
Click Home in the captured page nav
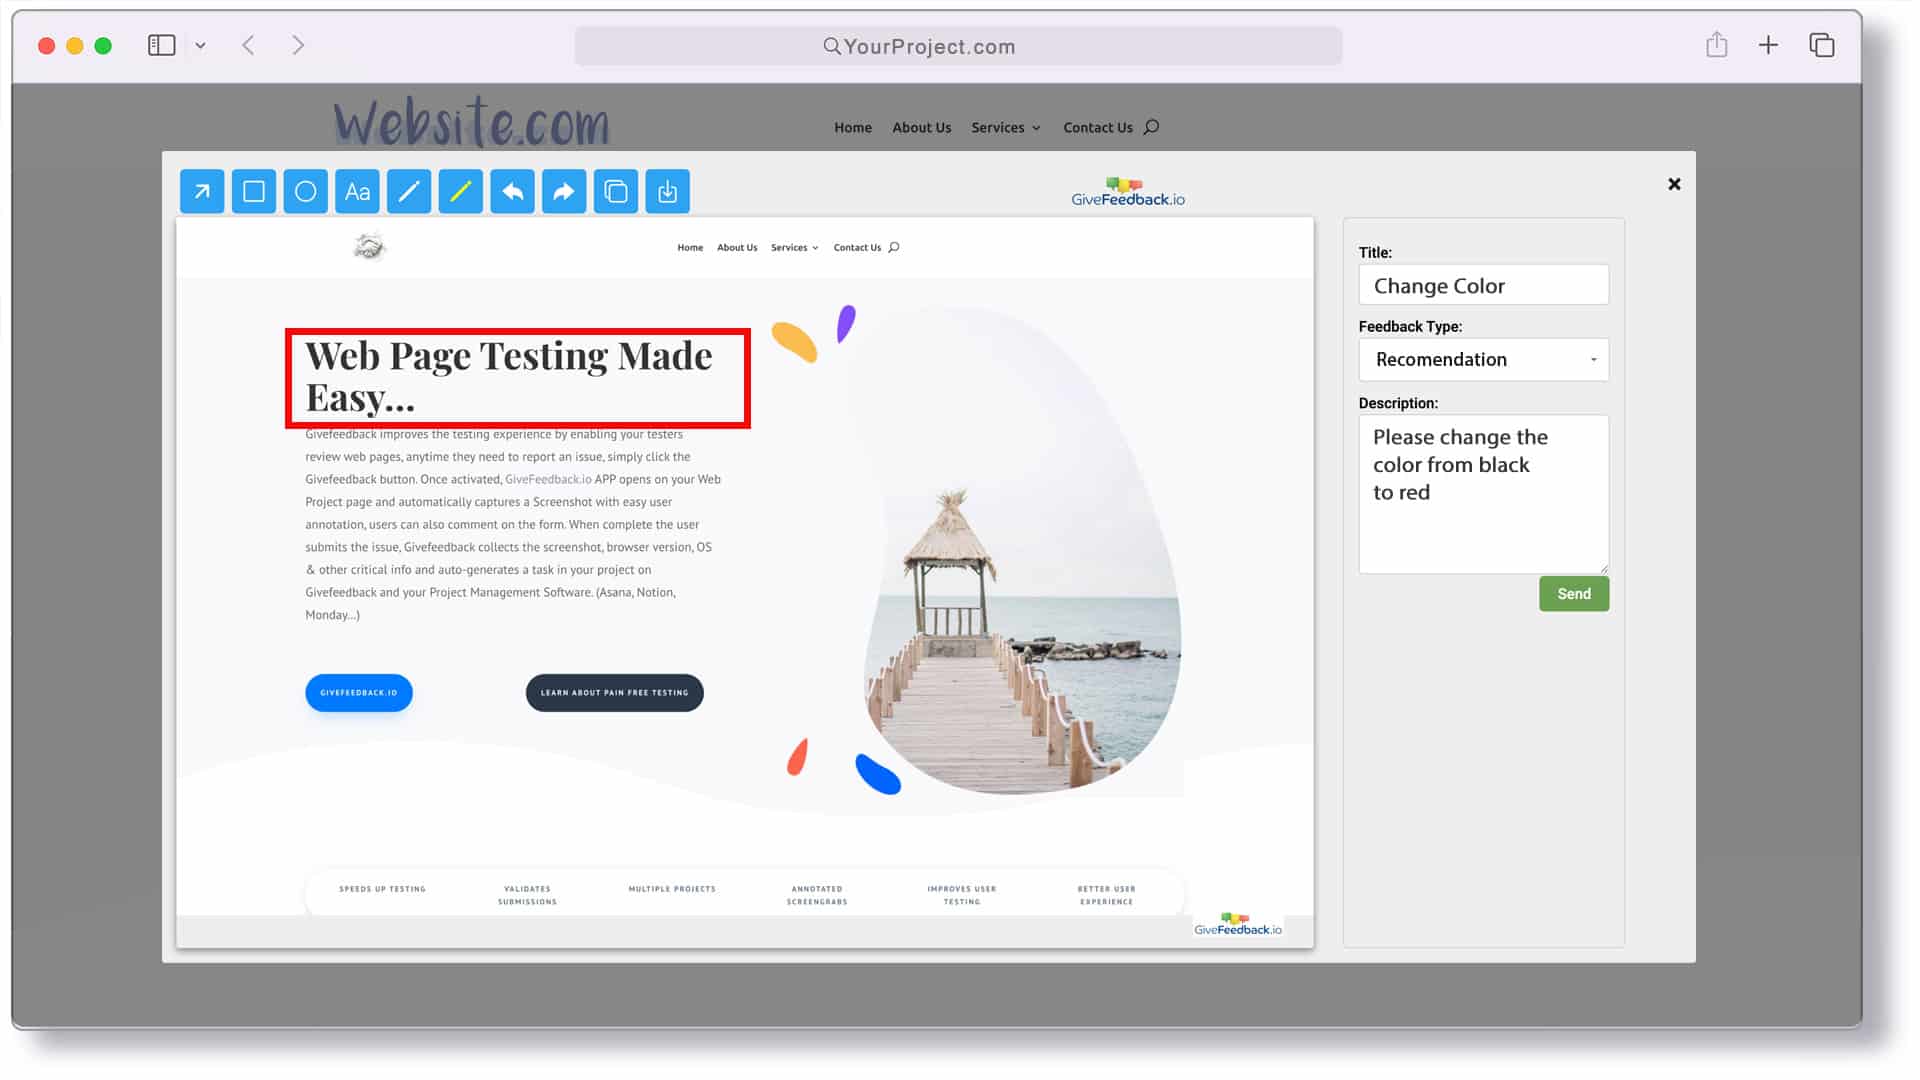click(690, 247)
